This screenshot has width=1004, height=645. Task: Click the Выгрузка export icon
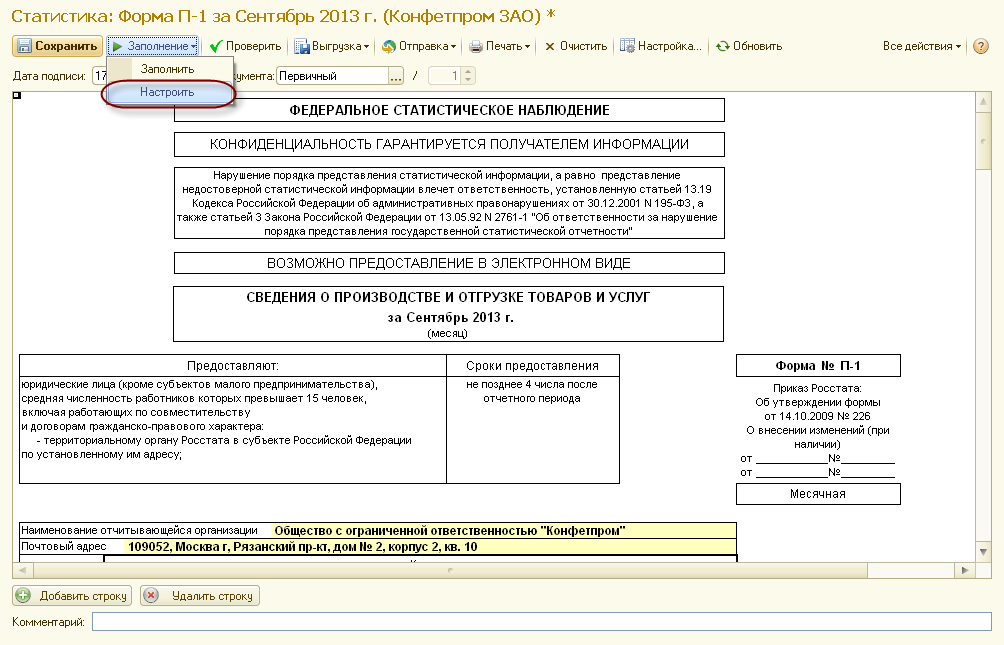302,46
